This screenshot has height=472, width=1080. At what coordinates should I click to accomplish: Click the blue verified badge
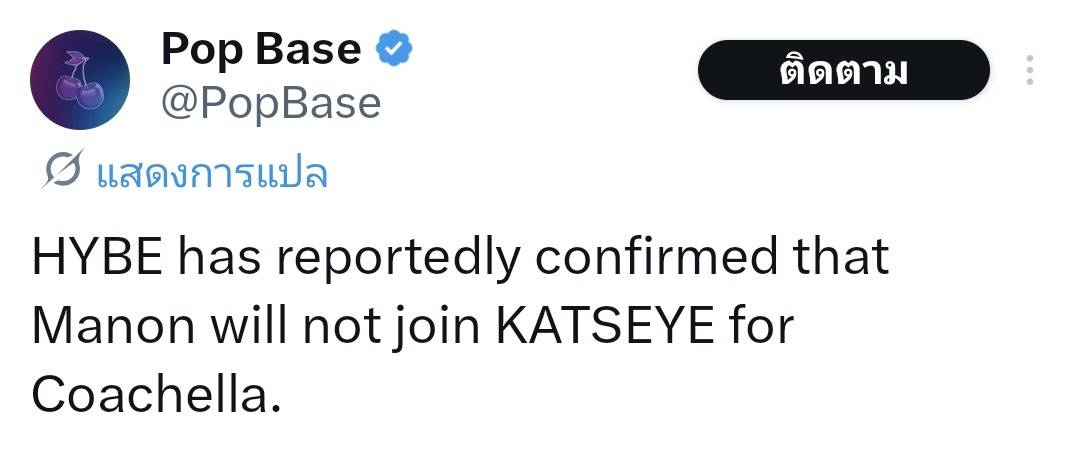[395, 49]
